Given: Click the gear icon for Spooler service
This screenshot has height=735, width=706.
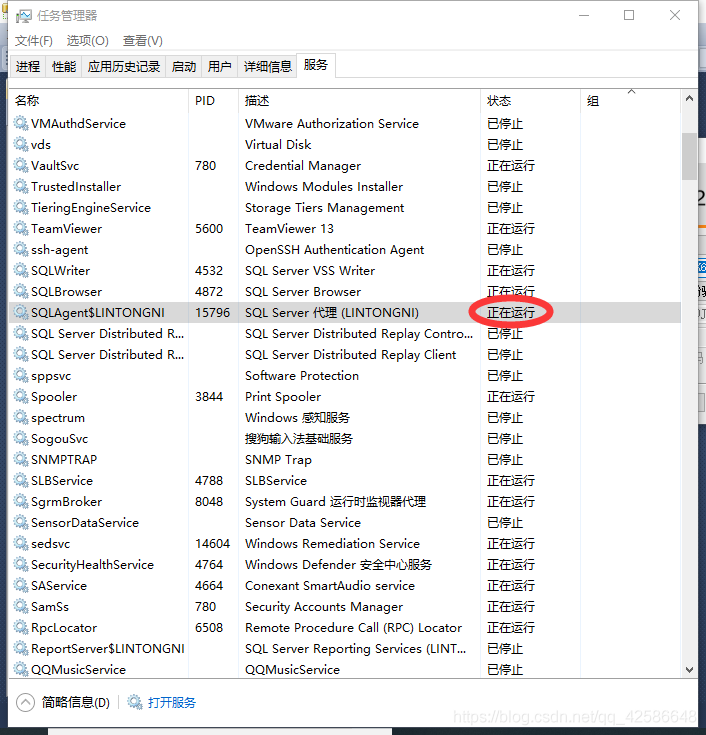Looking at the screenshot, I should pos(21,397).
